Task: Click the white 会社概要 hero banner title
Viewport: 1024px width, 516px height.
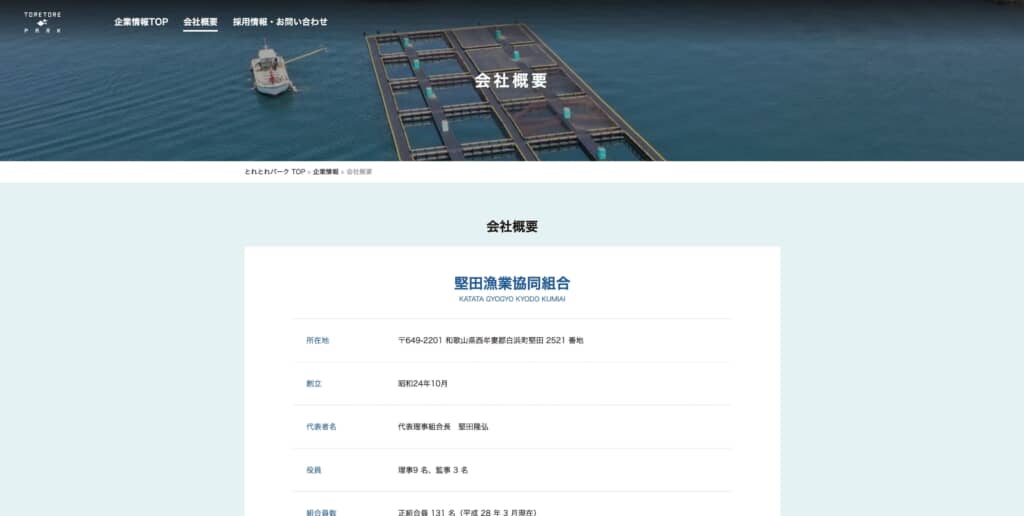Action: coord(511,80)
